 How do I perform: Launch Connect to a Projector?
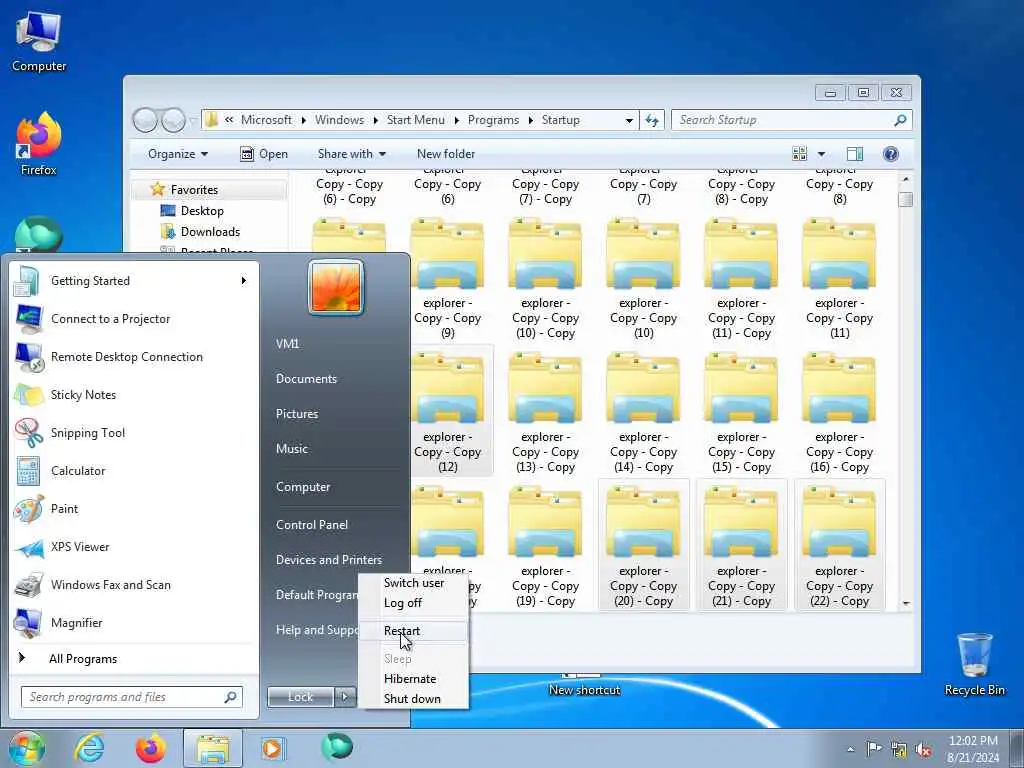click(x=135, y=319)
